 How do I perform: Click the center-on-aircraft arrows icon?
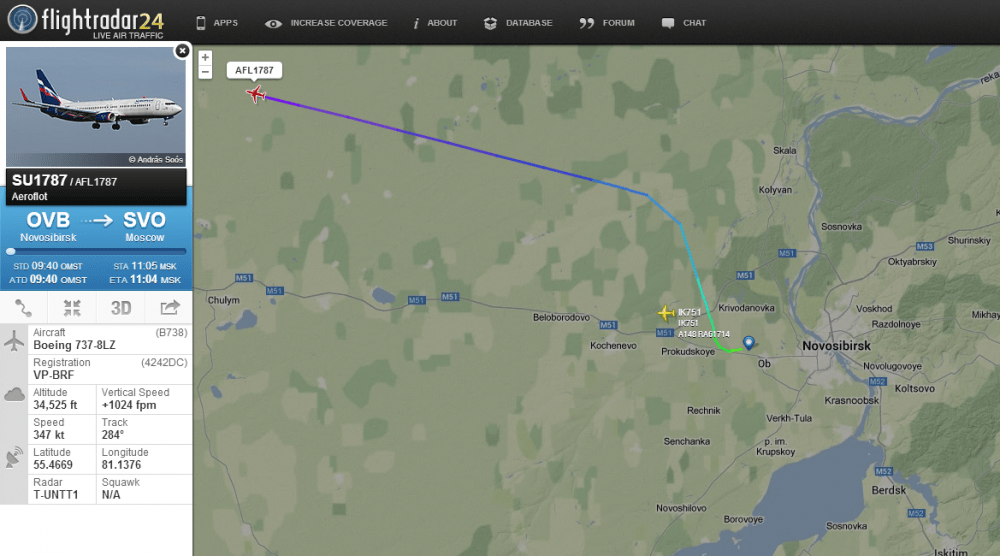pos(72,308)
